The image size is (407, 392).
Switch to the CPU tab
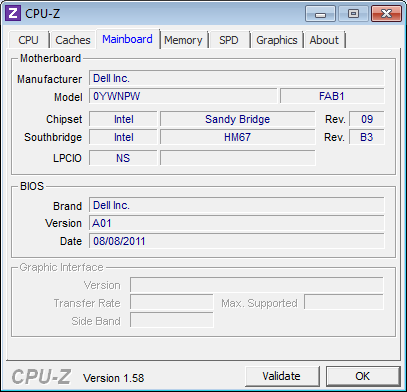click(x=29, y=40)
